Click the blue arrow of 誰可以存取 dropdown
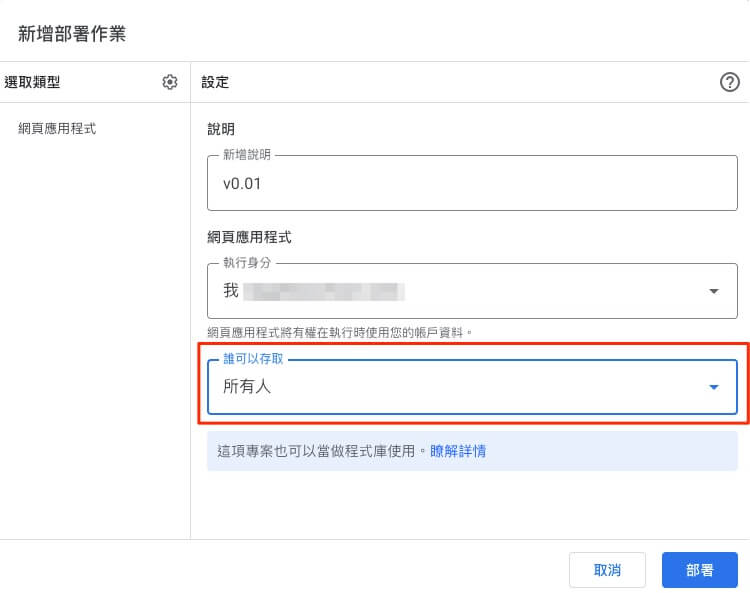Screen dimensions: 750x593 coord(714,387)
